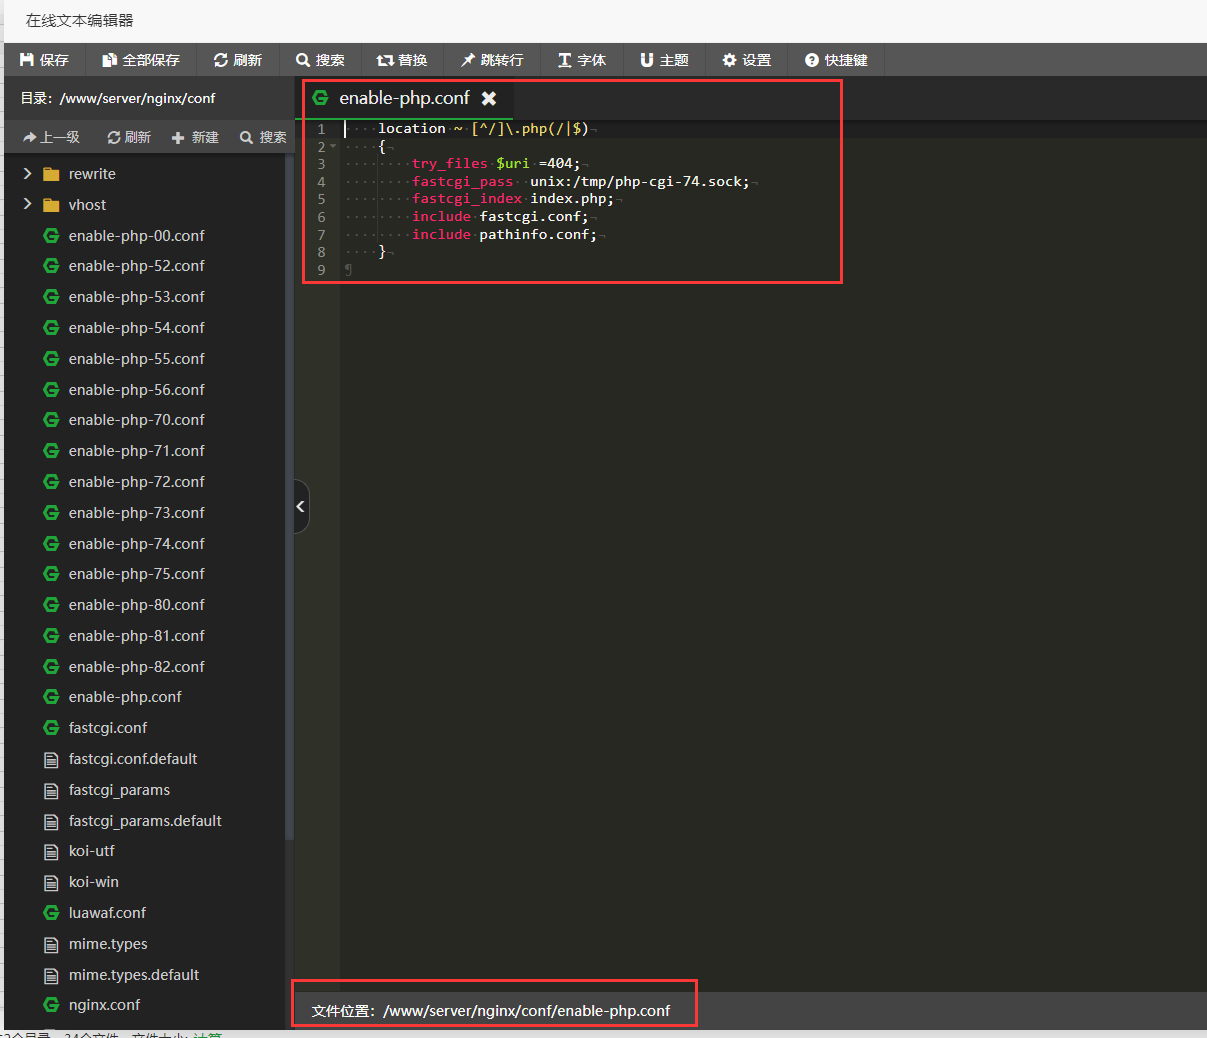Click the mime.types document icon
The width and height of the screenshot is (1207, 1038).
pyautogui.click(x=51, y=945)
